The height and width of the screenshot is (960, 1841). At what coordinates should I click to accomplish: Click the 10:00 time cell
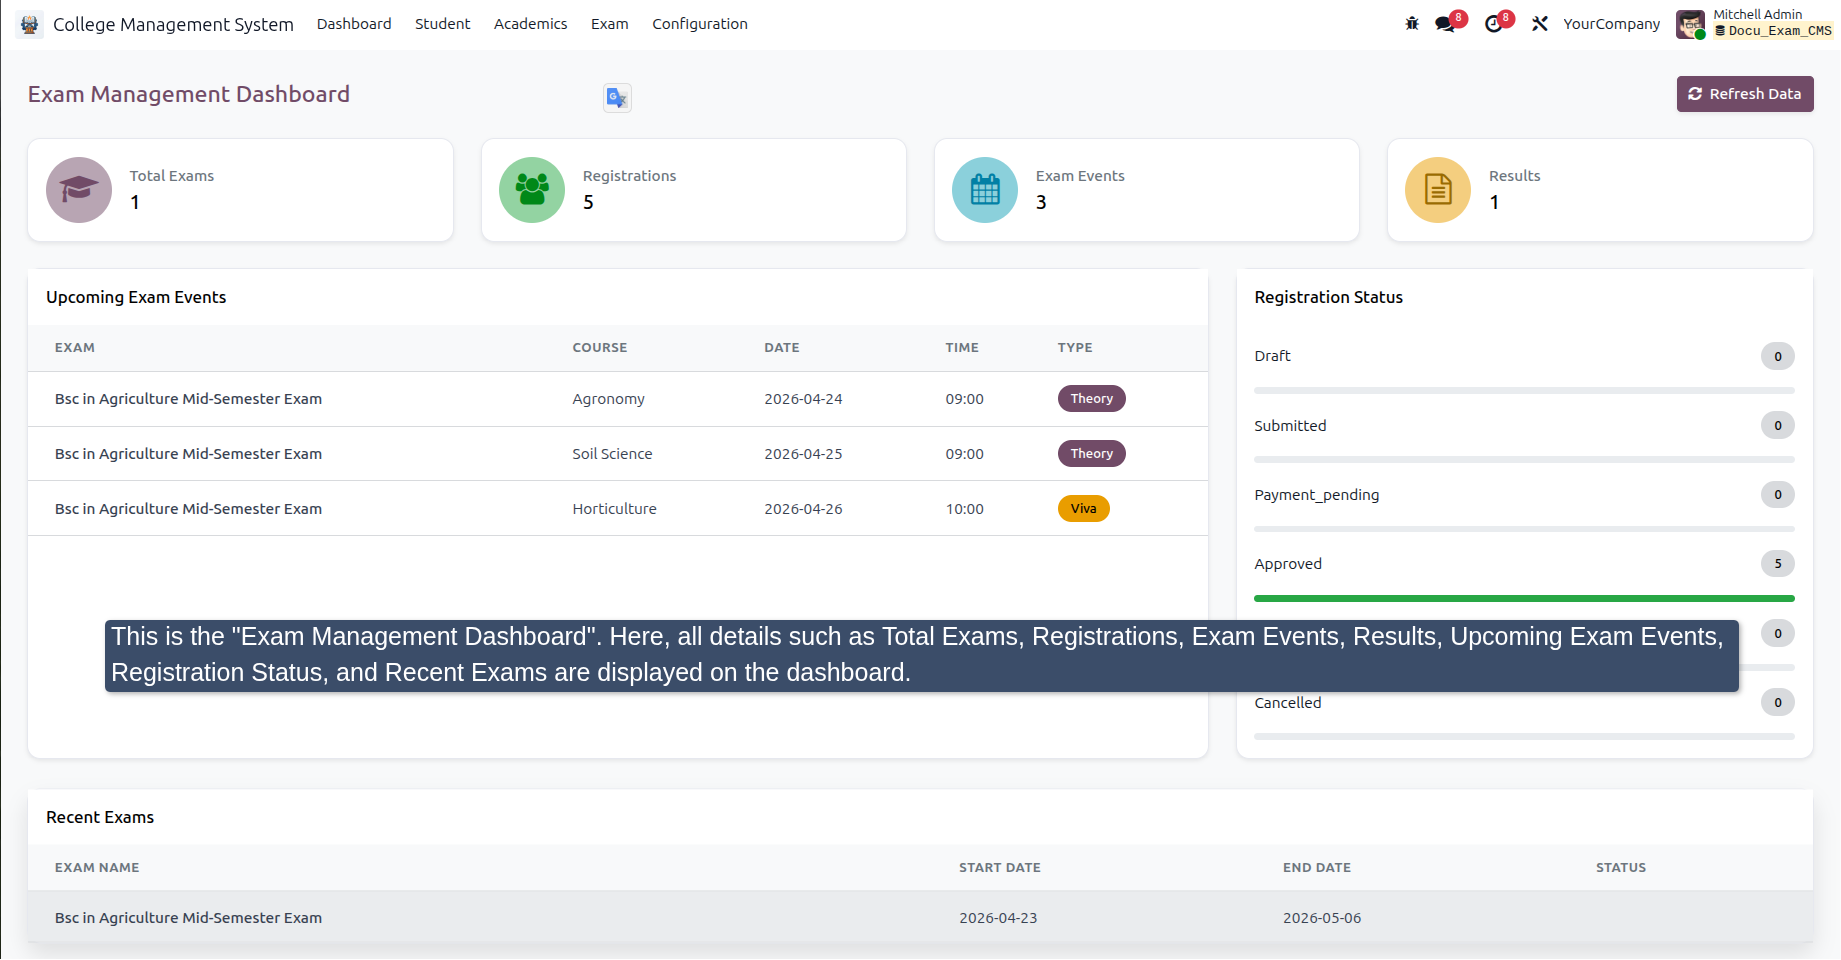pos(965,509)
